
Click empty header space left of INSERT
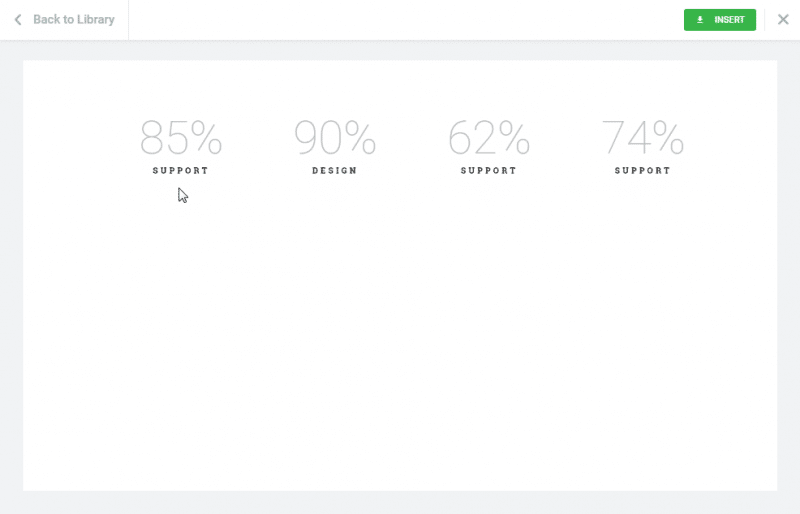pyautogui.click(x=406, y=20)
